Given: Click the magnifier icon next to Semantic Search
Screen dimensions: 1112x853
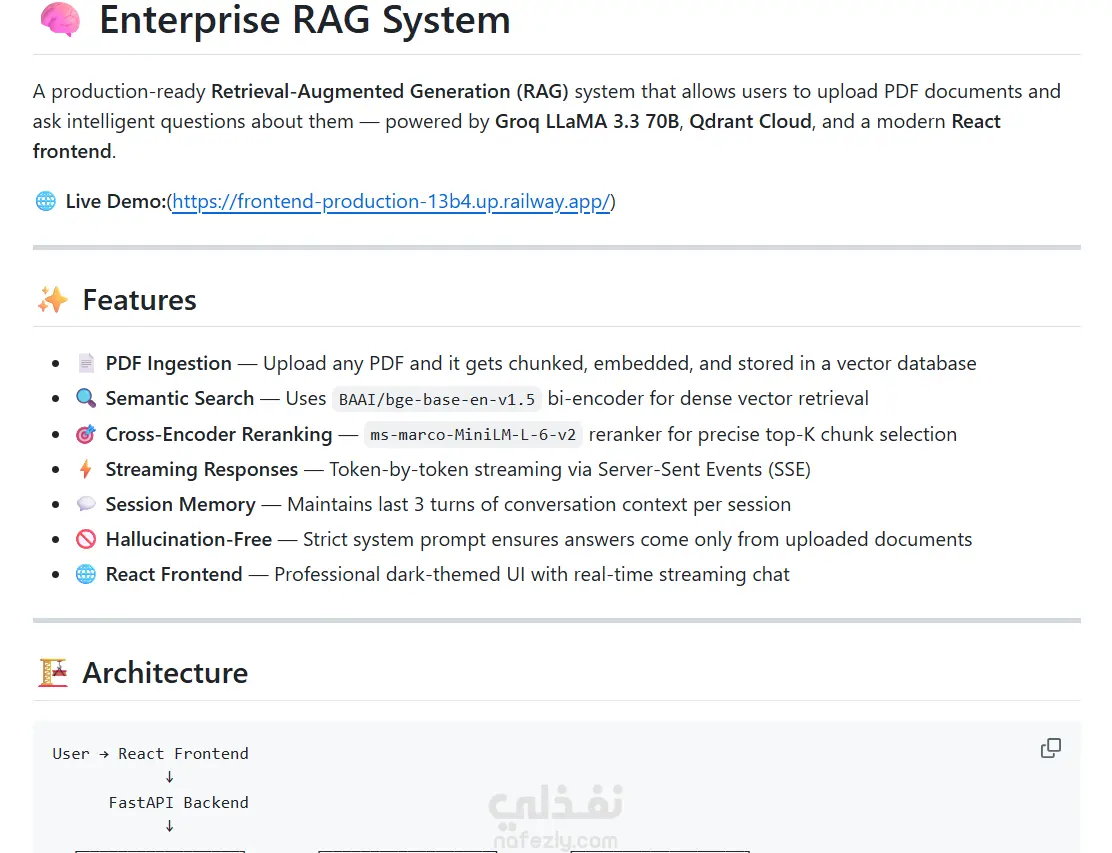Looking at the screenshot, I should pyautogui.click(x=86, y=398).
